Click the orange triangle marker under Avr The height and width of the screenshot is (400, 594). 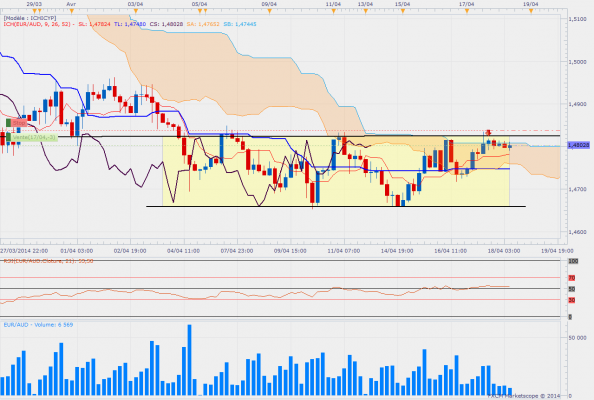click(x=71, y=11)
